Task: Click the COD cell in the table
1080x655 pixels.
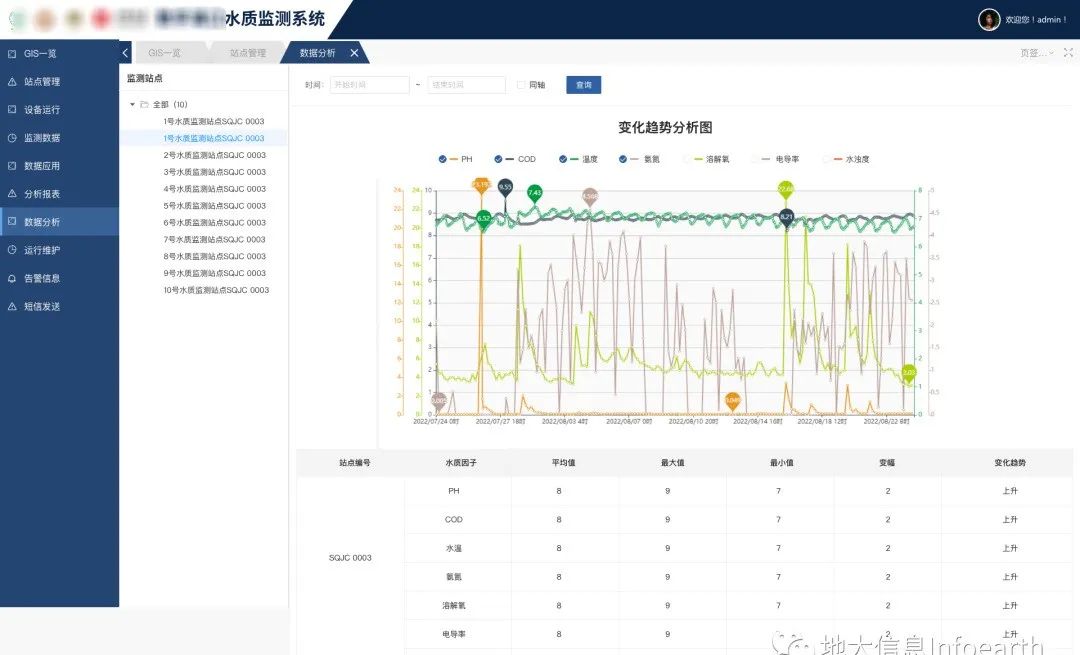Action: (x=453, y=520)
